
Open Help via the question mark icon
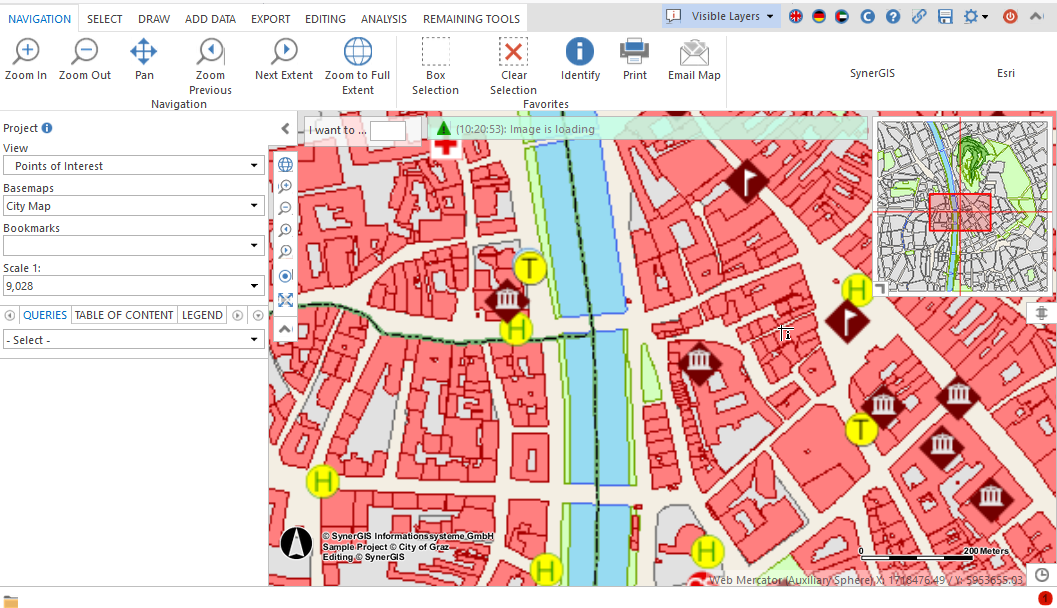point(891,17)
